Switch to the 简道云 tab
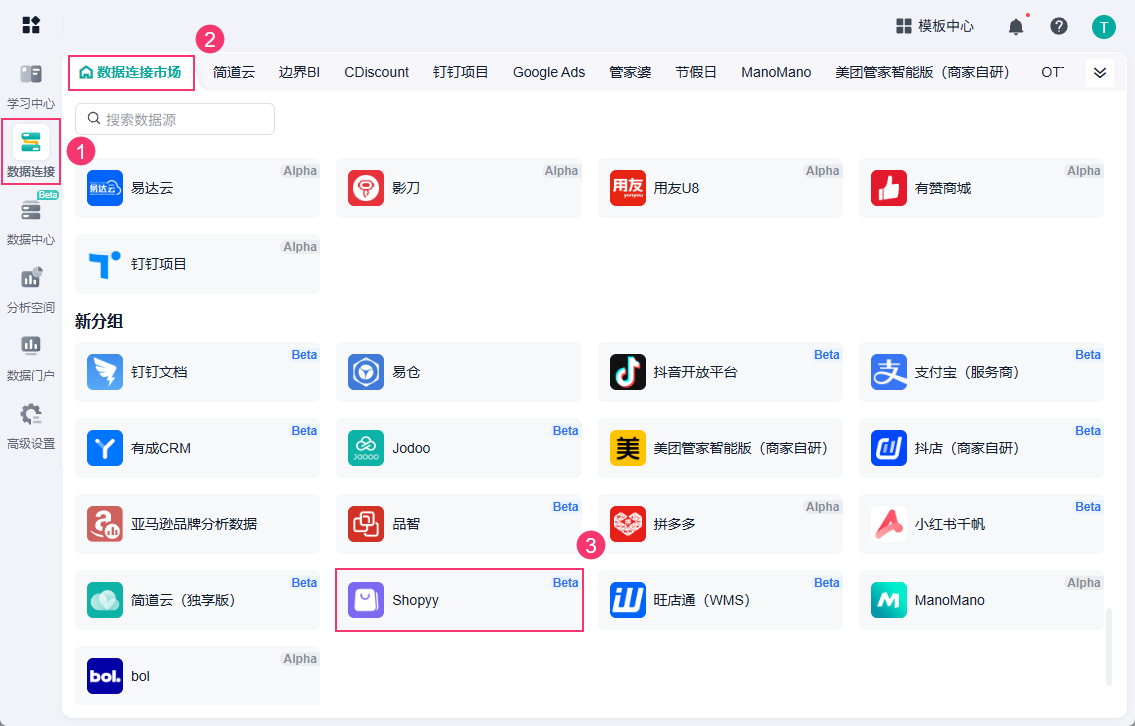The image size is (1135, 726). 234,72
